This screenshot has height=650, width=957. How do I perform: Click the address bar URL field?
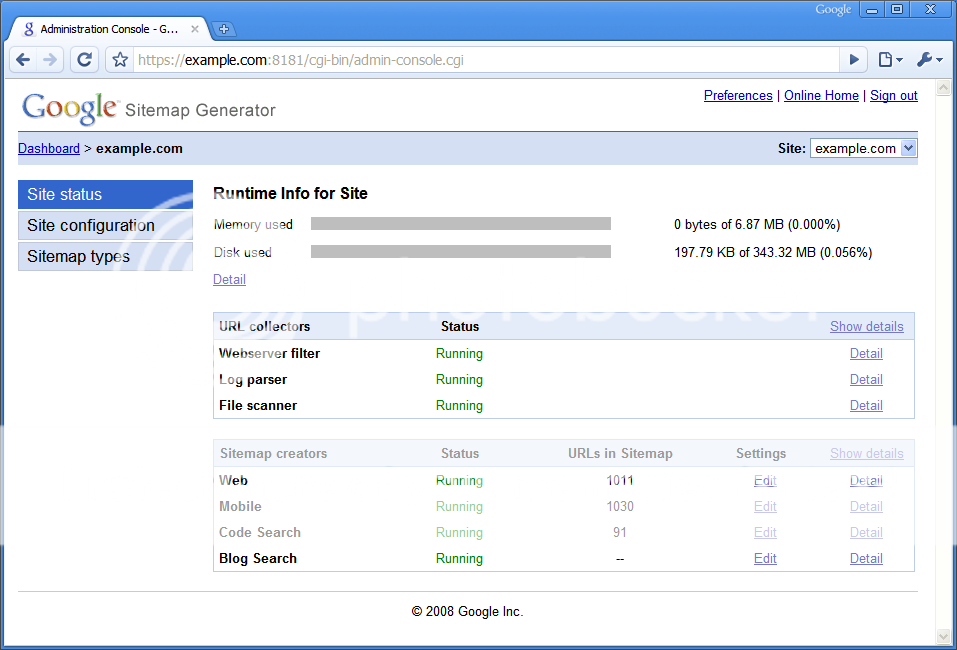[480, 60]
